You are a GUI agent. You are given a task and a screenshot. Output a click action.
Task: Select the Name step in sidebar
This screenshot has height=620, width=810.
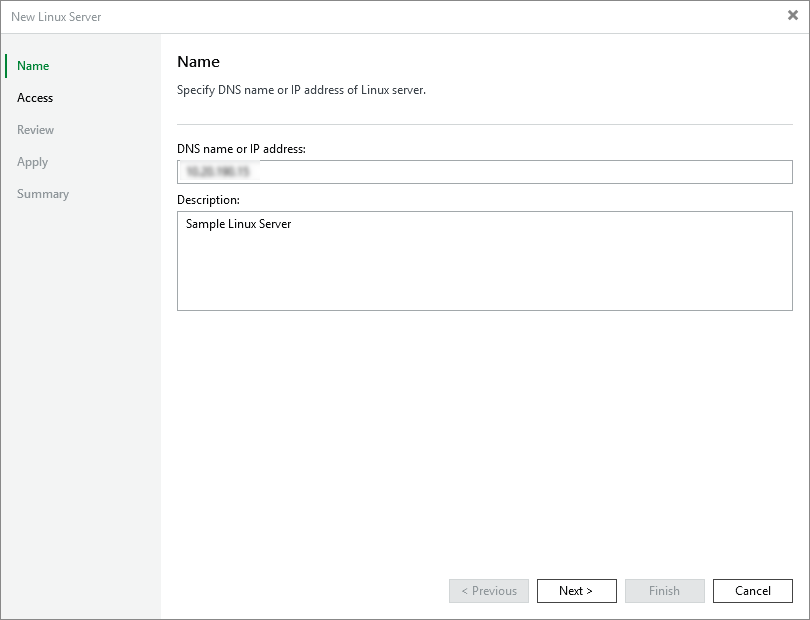coord(33,66)
